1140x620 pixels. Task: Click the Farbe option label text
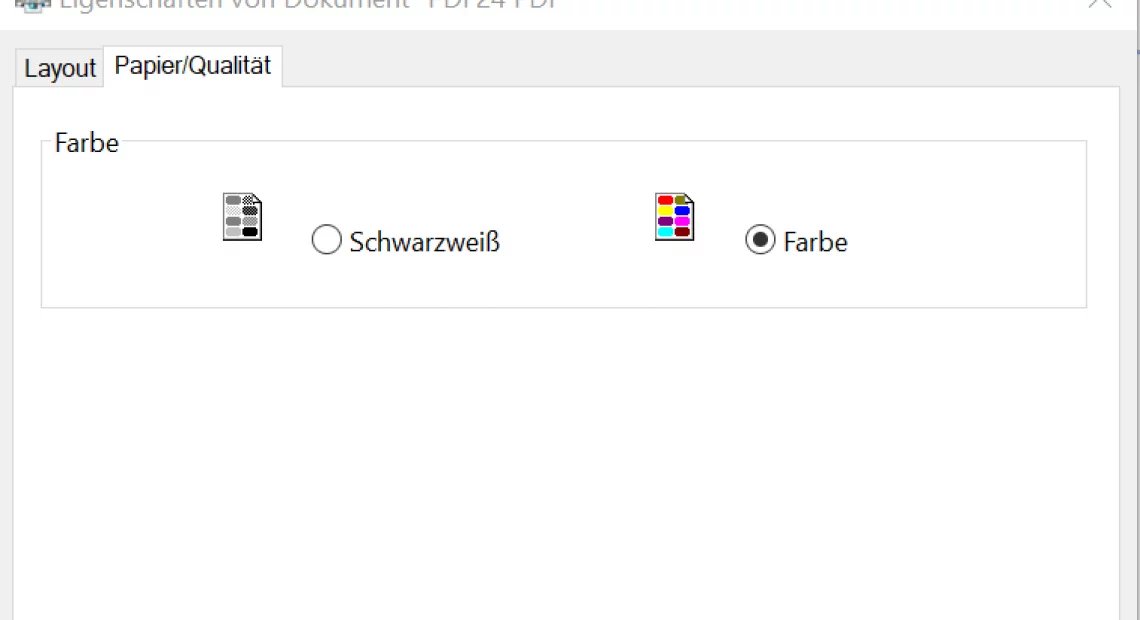(x=817, y=240)
